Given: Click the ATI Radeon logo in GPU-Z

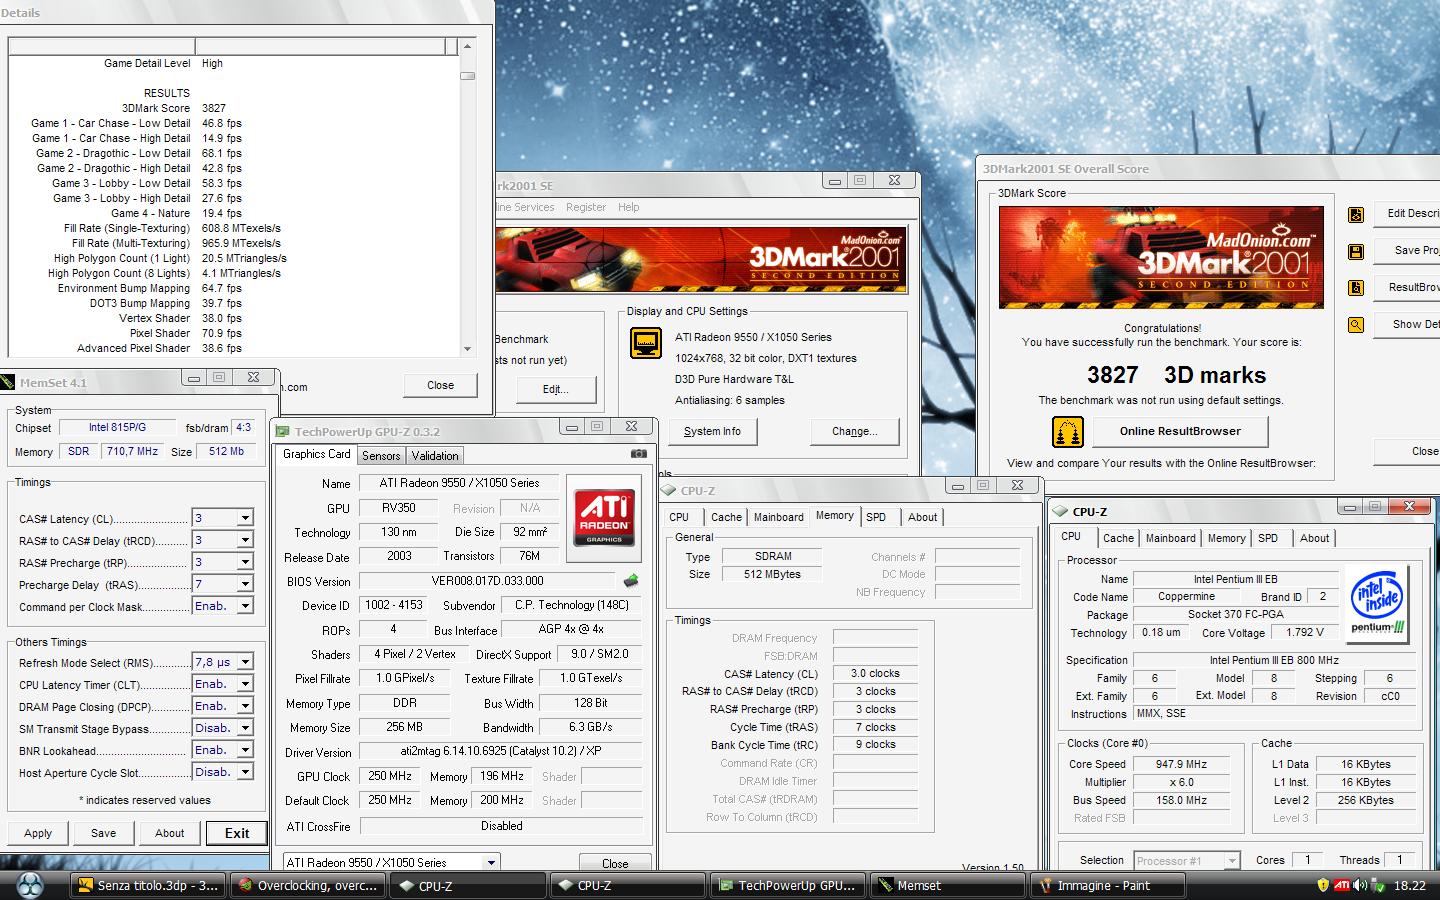Looking at the screenshot, I should pyautogui.click(x=603, y=516).
